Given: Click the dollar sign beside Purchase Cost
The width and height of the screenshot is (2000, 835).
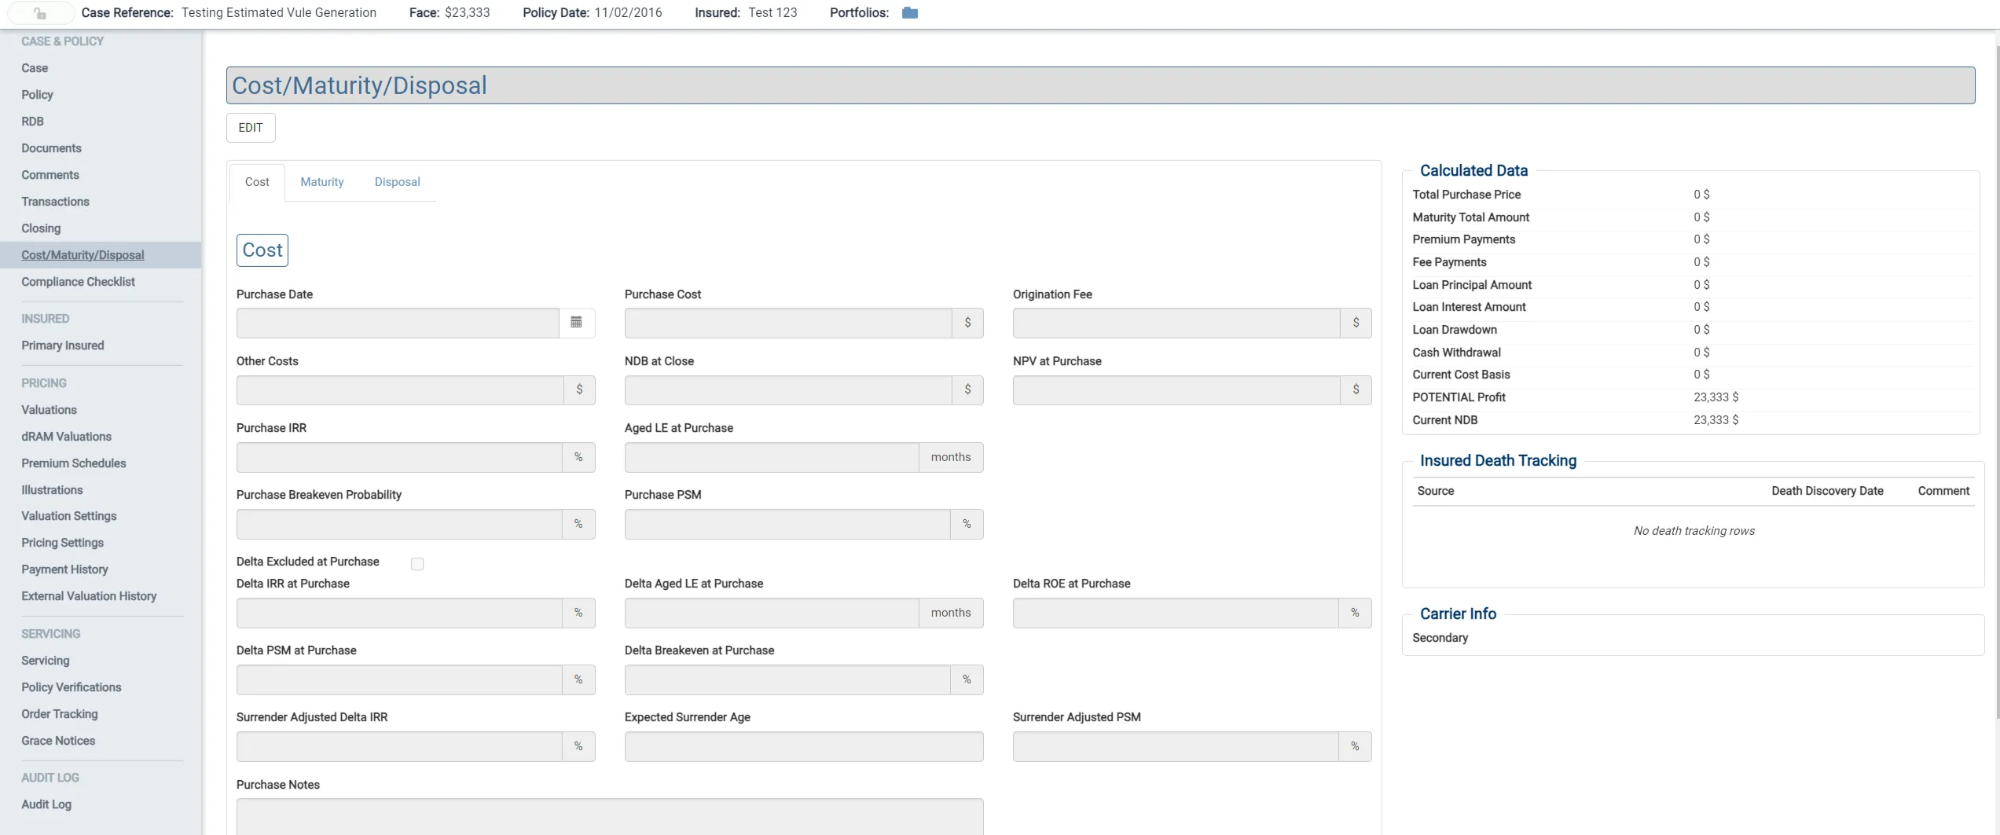Looking at the screenshot, I should point(967,323).
